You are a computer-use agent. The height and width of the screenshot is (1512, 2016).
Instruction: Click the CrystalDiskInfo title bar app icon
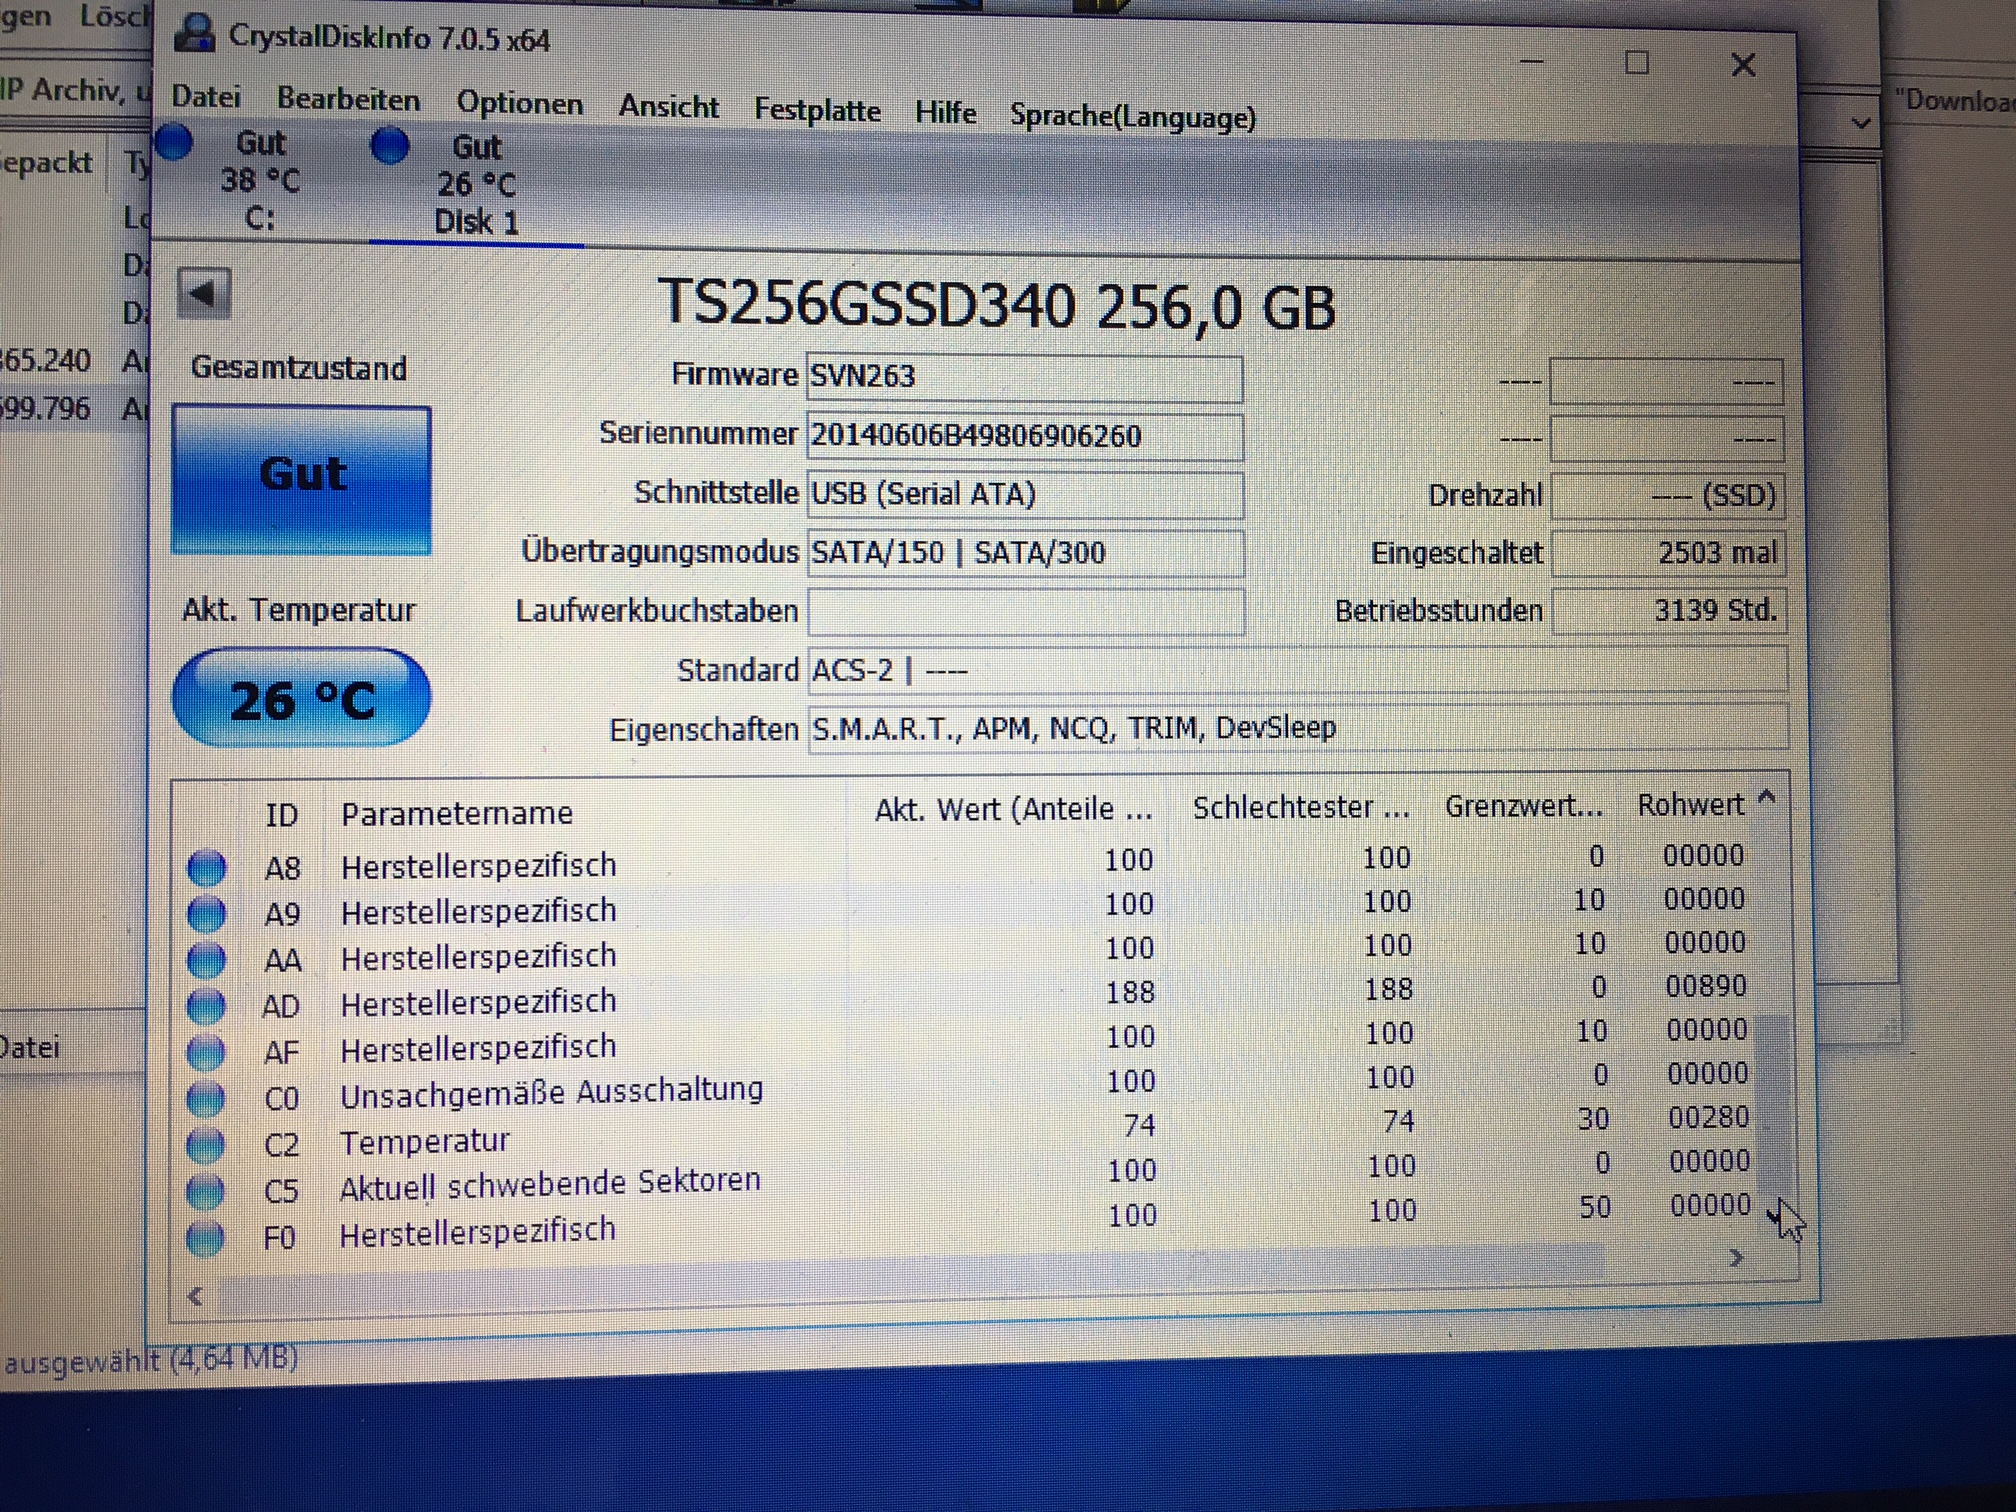pyautogui.click(x=194, y=34)
